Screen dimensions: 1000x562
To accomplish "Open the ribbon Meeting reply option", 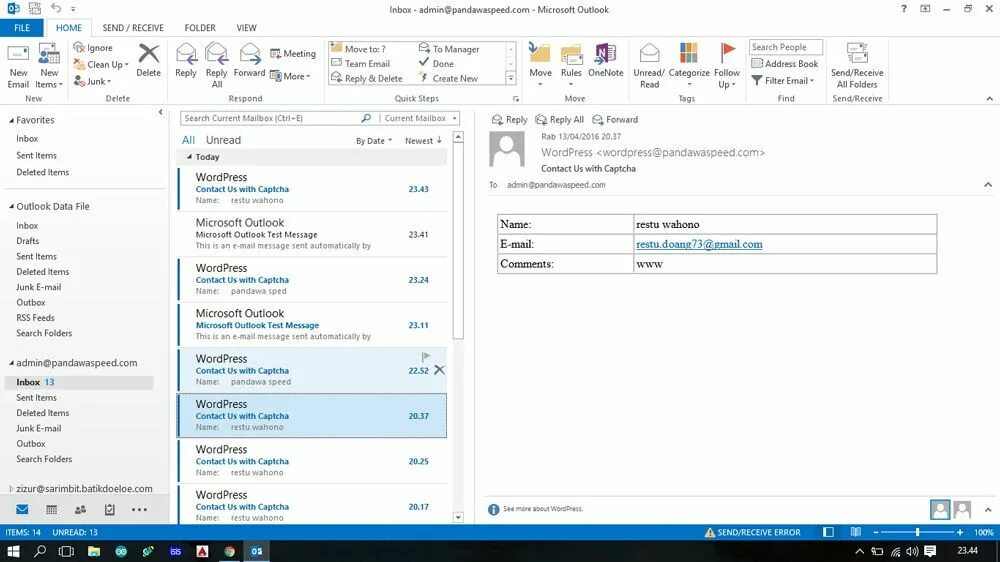I will click(293, 54).
